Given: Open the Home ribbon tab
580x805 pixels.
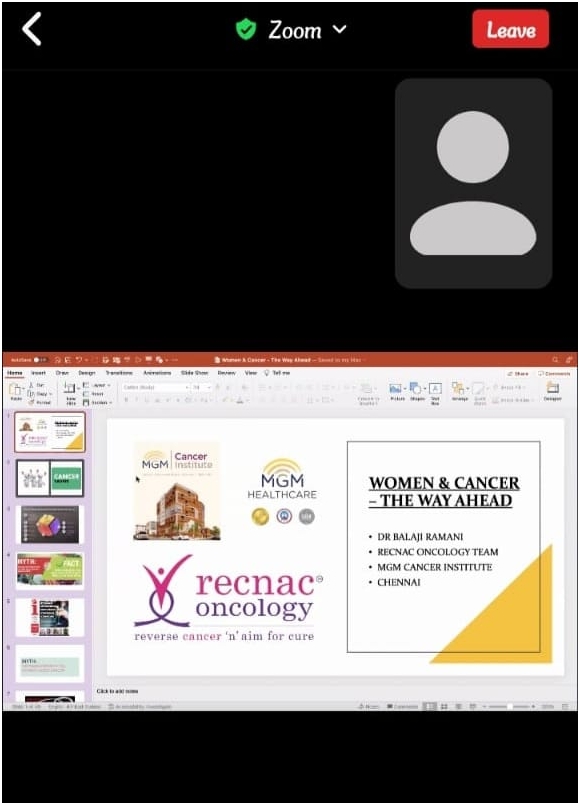Looking at the screenshot, I should point(15,373).
